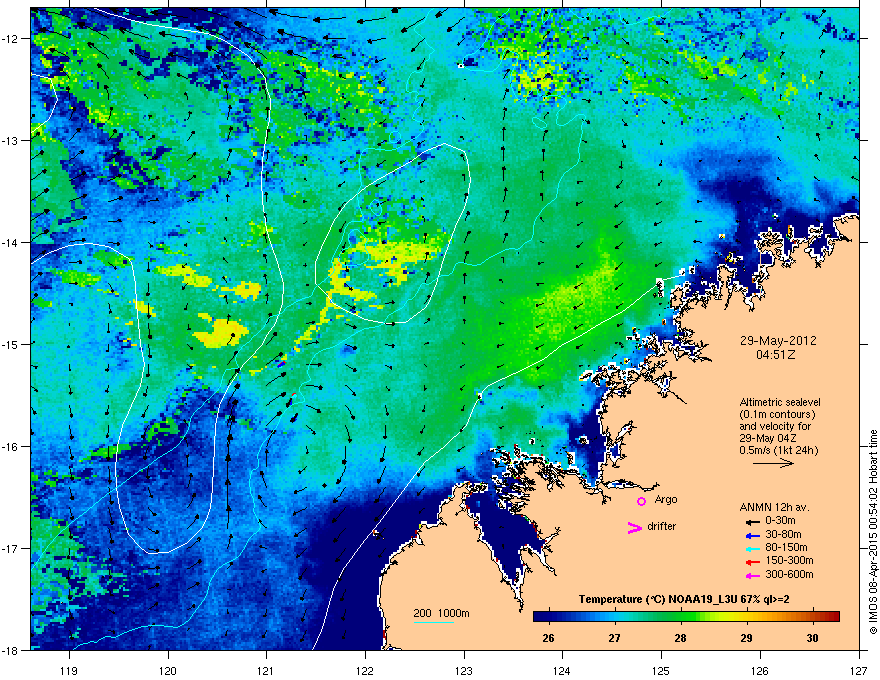This screenshot has height=680, width=880.
Task: Click longitude axis label 120
Action: coord(168,671)
